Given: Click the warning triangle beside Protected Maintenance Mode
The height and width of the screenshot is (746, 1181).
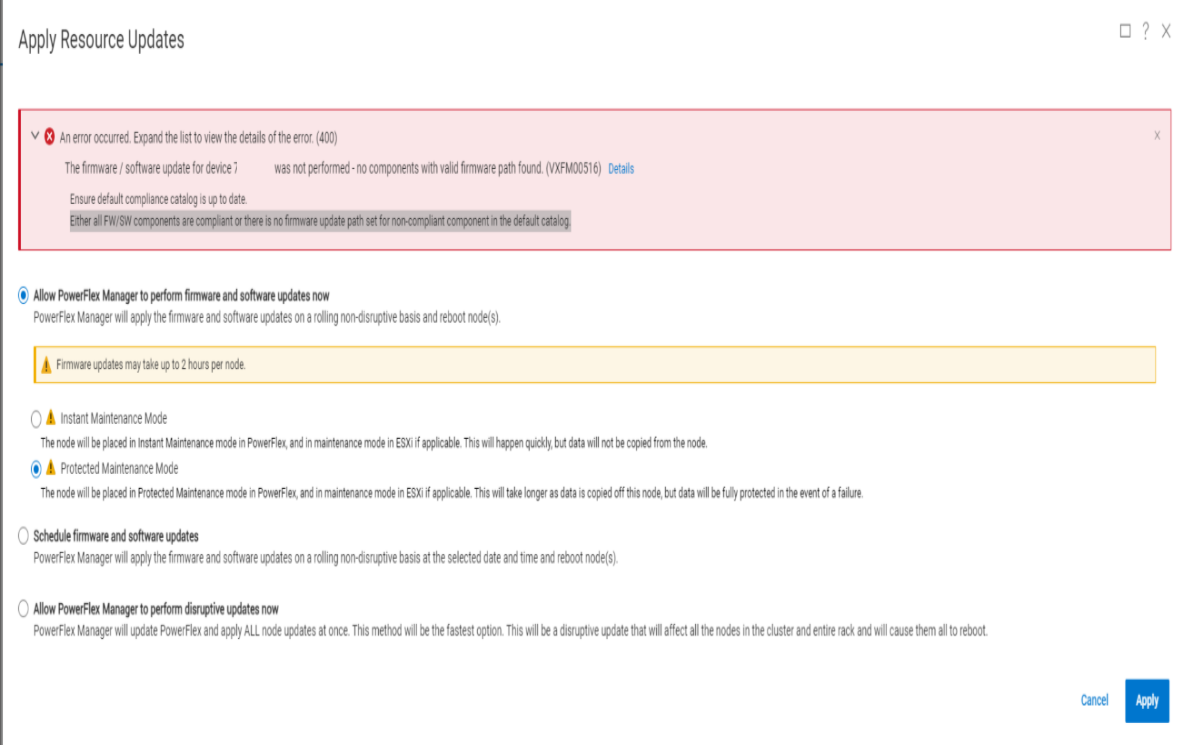Looking at the screenshot, I should tap(49, 467).
